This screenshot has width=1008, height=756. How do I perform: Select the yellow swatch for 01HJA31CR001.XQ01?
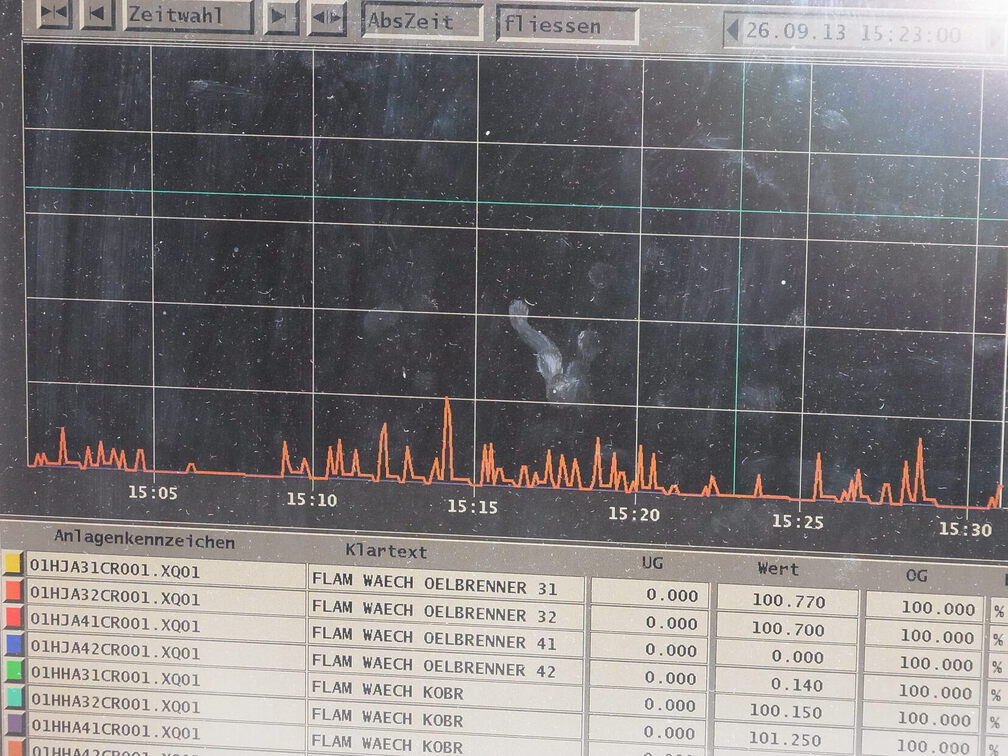coord(13,565)
